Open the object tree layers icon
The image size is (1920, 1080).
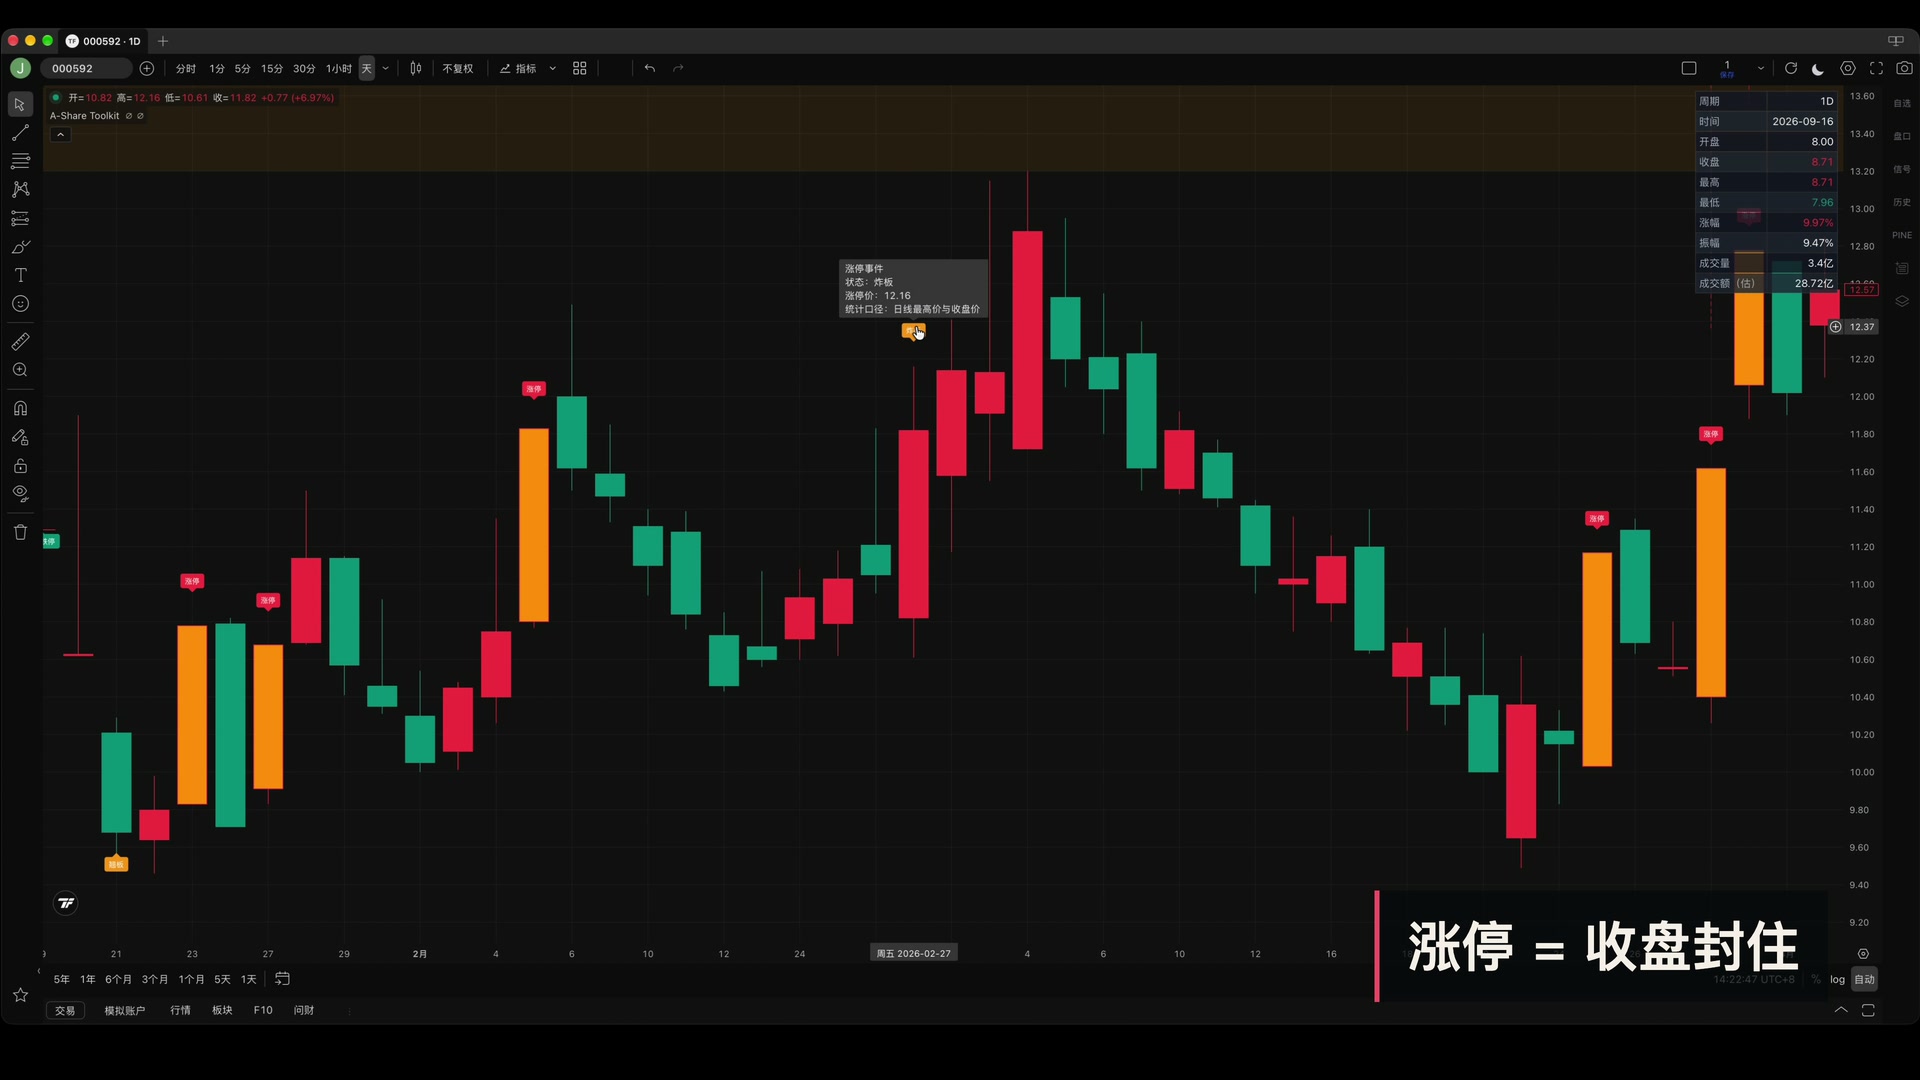tap(1902, 301)
